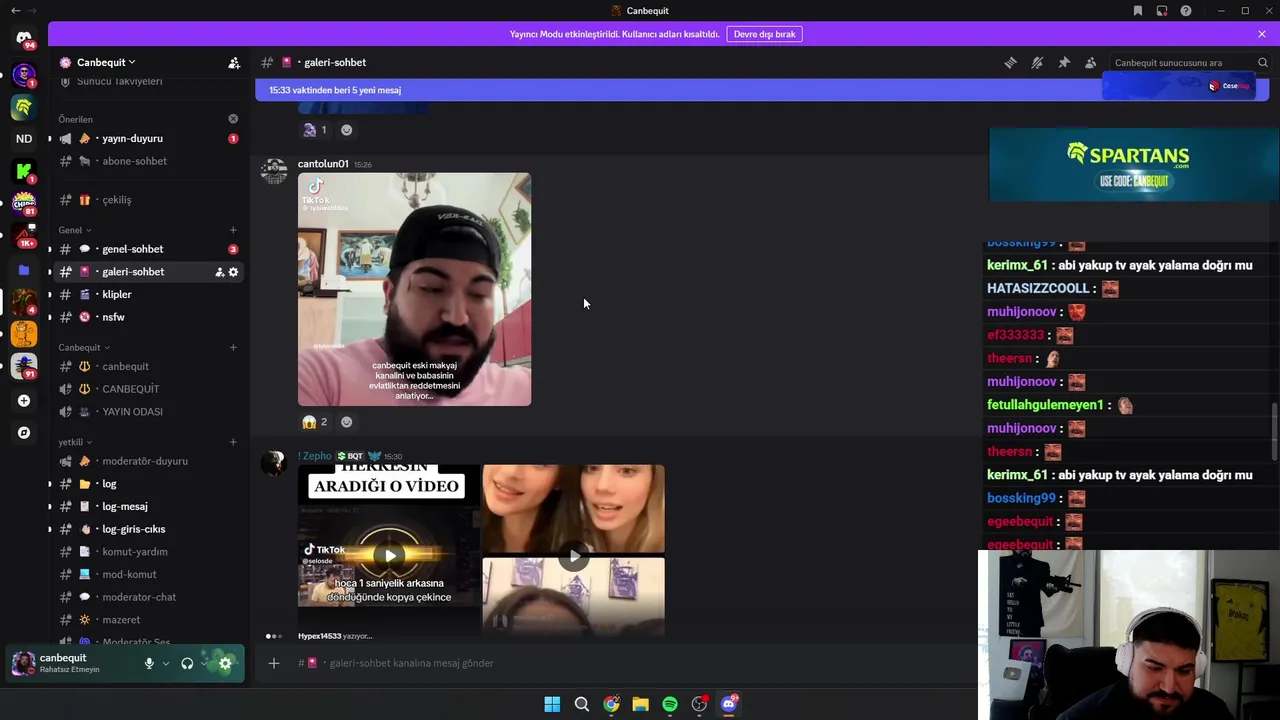Viewport: 1280px width, 720px height.
Task: Open the log-giris-cıkıs channel
Action: (148, 529)
